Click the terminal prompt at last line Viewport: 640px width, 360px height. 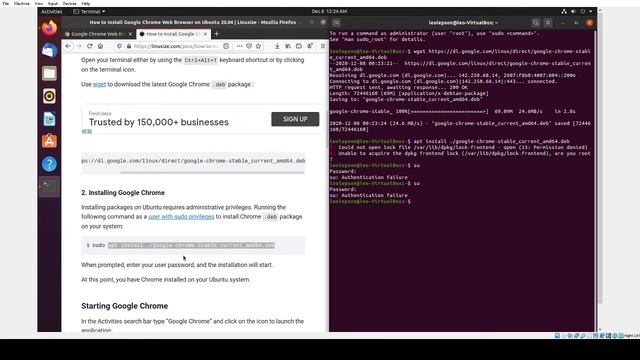[371, 201]
